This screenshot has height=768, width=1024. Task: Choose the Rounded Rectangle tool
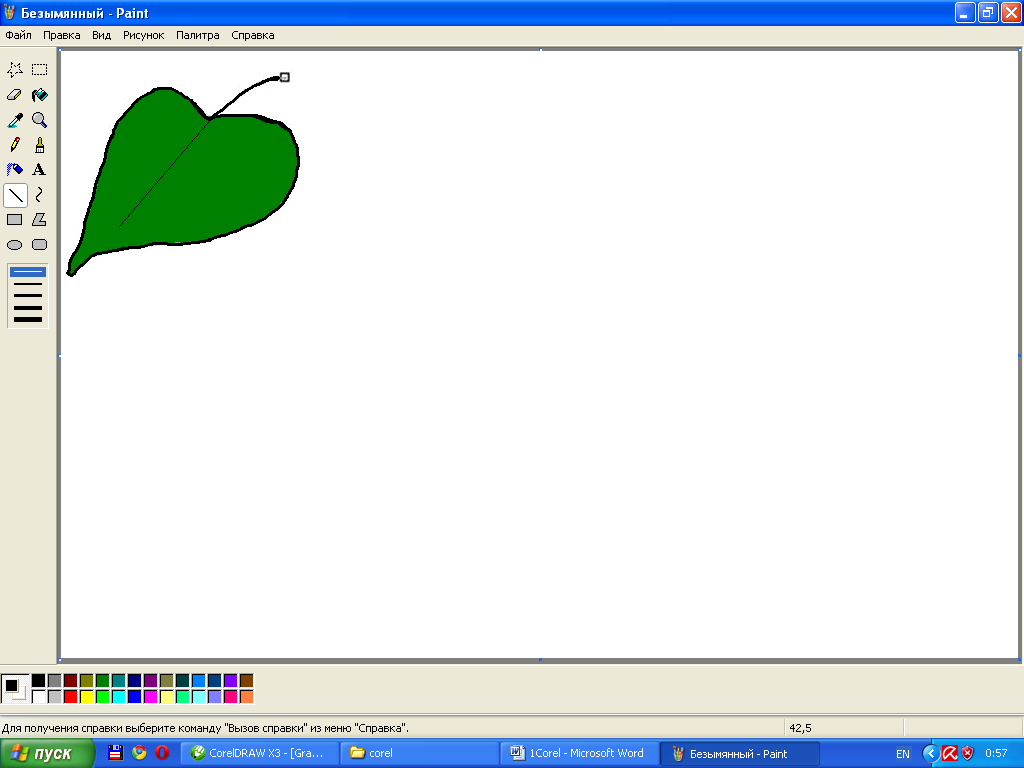click(40, 245)
